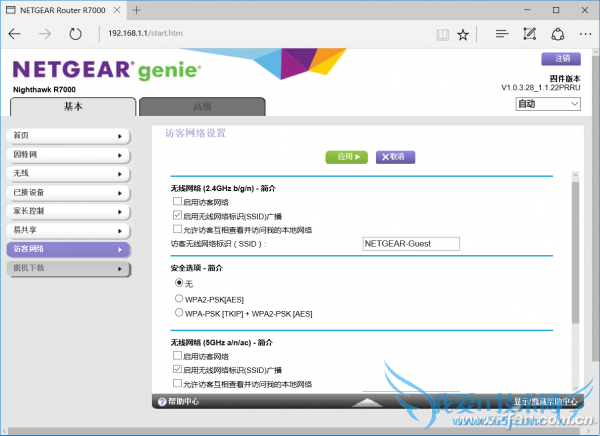The width and height of the screenshot is (600, 436).
Task: Expand help panel with up triangle
Action: pyautogui.click(x=367, y=402)
